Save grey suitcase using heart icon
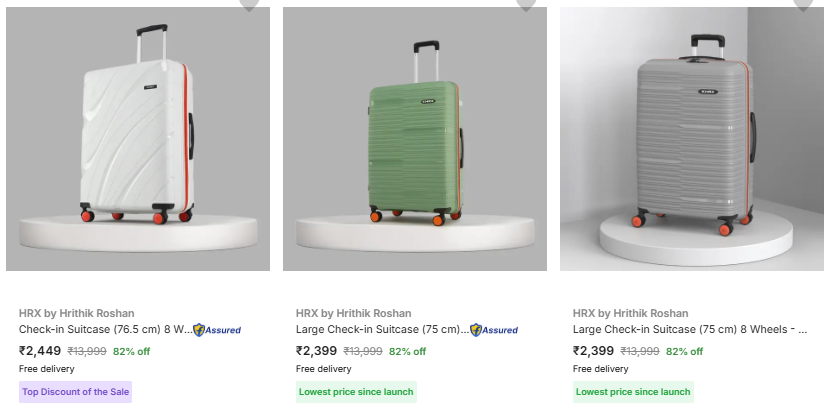 803,4
